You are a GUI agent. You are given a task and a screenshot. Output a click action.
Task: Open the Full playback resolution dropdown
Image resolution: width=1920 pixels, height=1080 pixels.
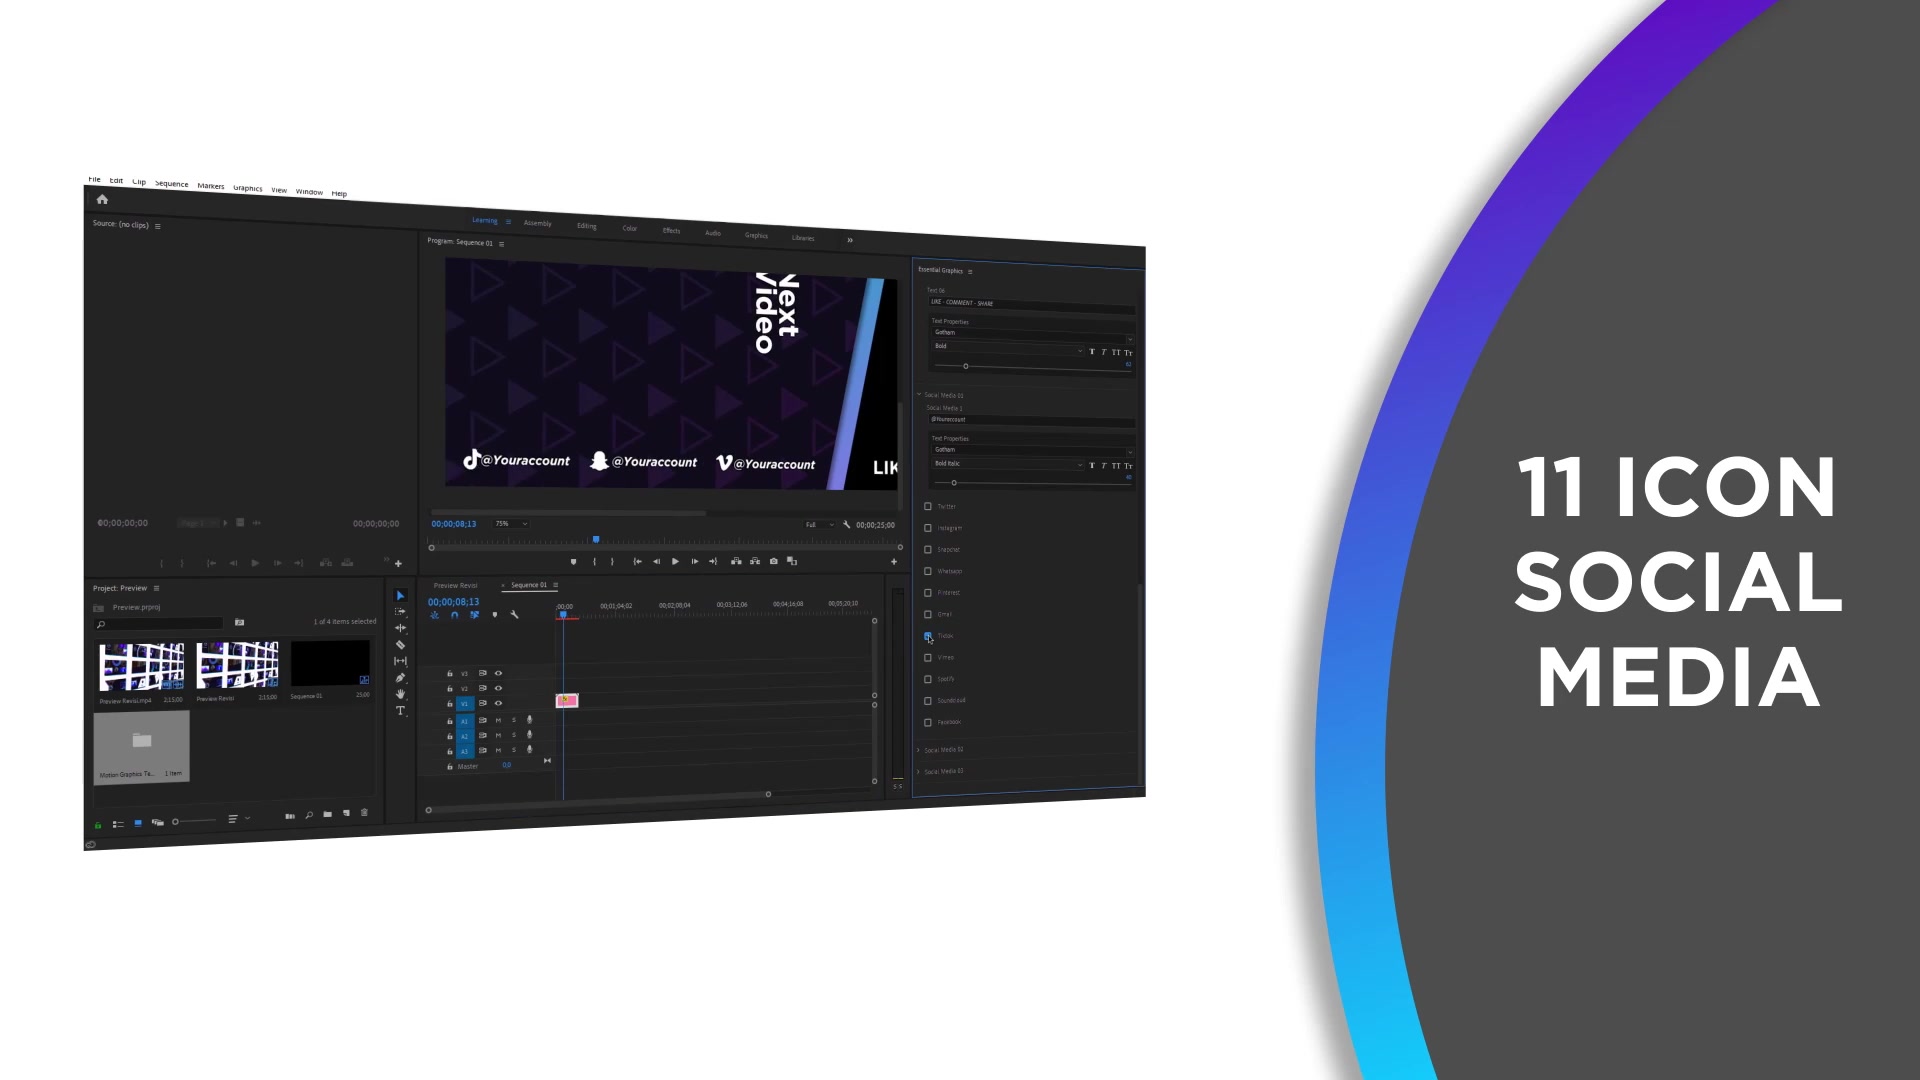(x=819, y=524)
